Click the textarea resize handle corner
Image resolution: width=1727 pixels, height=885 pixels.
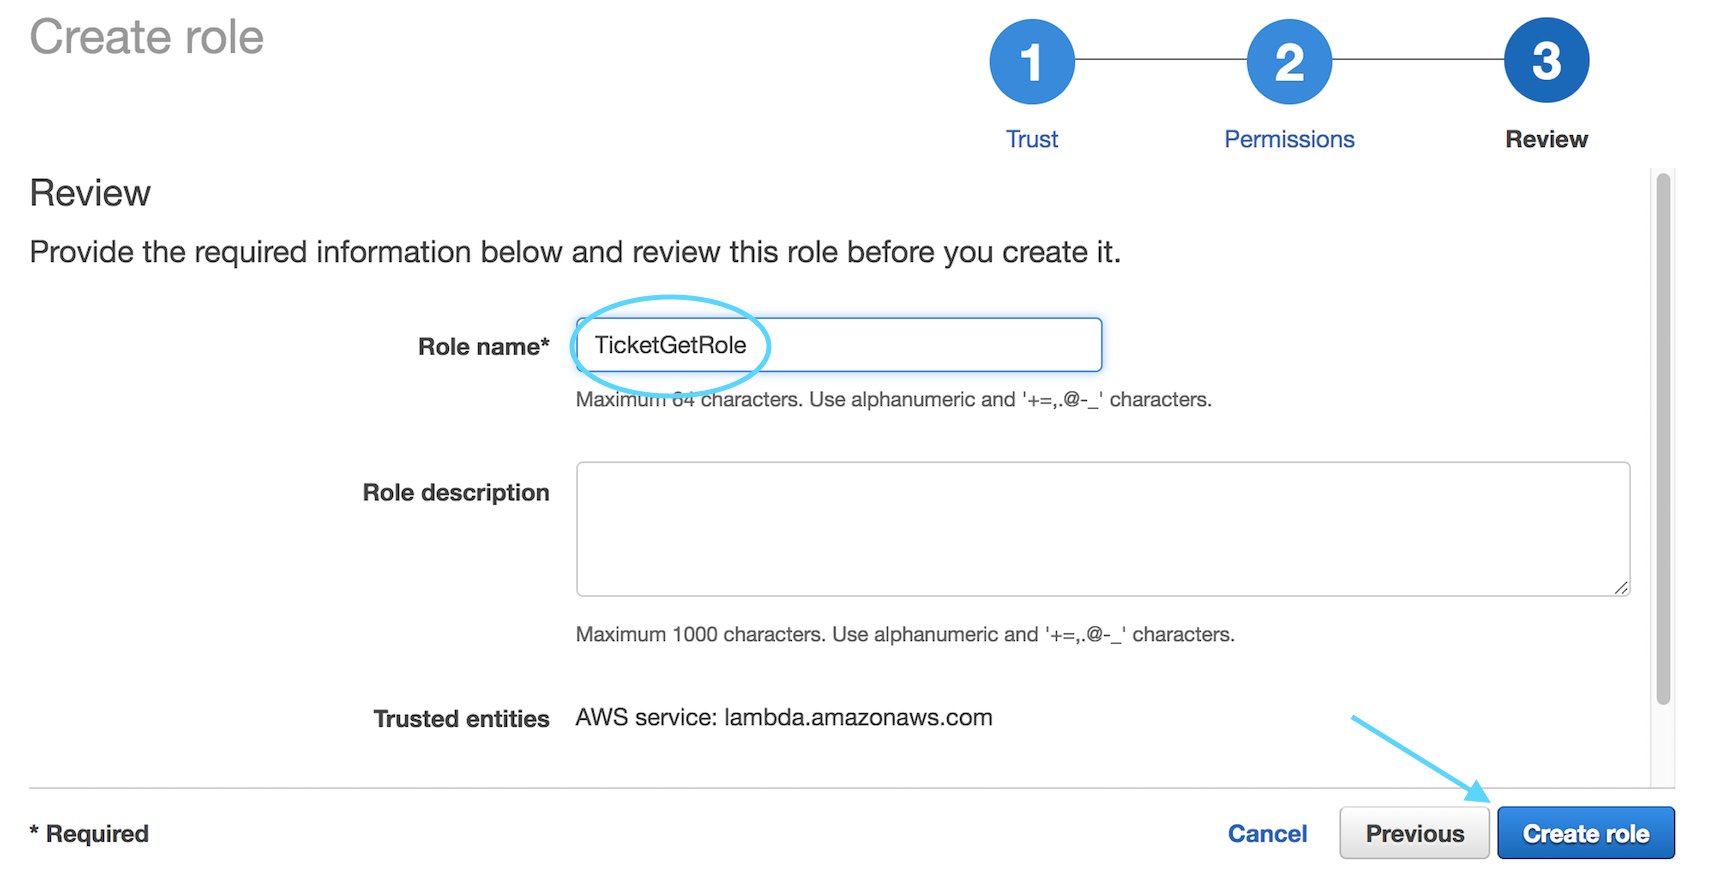click(x=1621, y=588)
